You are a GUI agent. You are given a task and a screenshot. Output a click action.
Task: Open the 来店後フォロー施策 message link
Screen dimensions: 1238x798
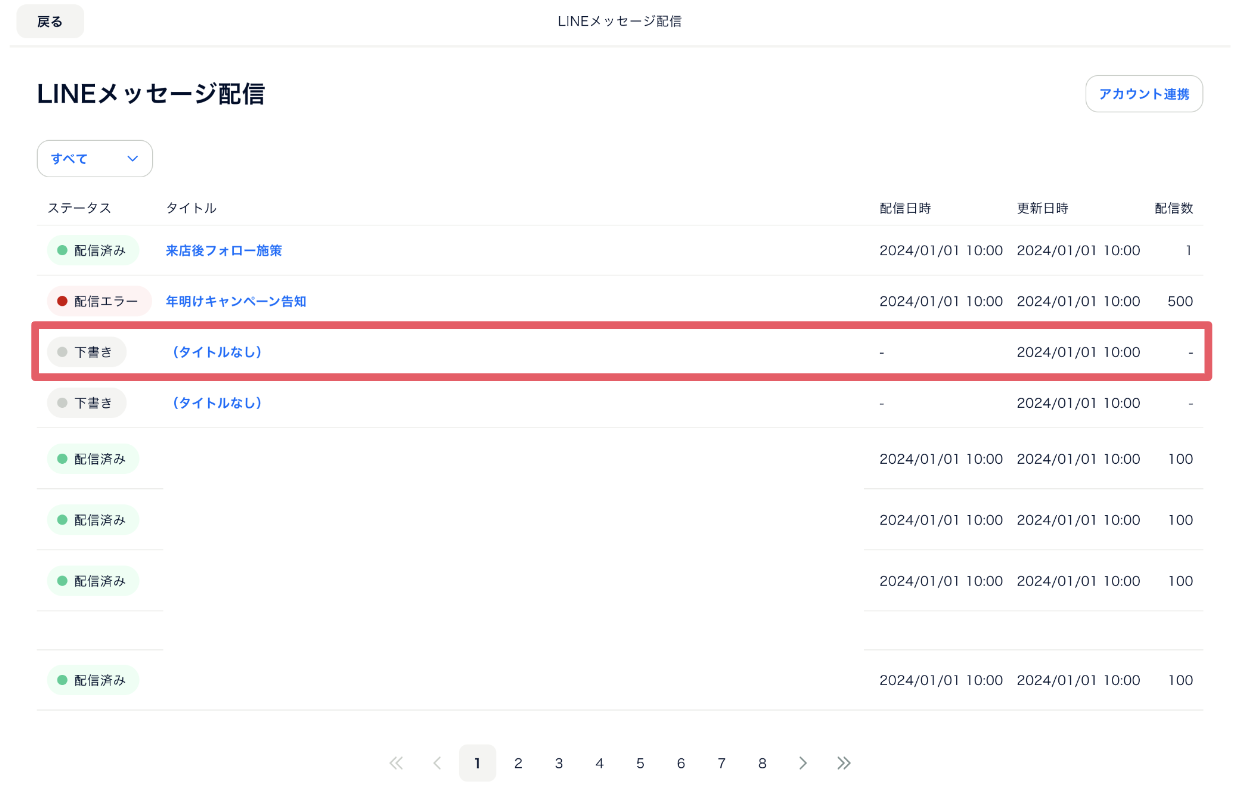(224, 251)
